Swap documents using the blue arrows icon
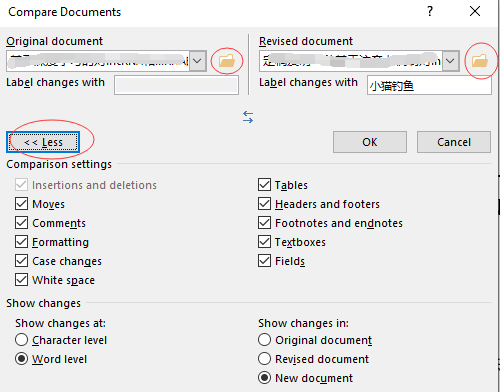Viewport: 500px width, 392px height. pyautogui.click(x=248, y=117)
